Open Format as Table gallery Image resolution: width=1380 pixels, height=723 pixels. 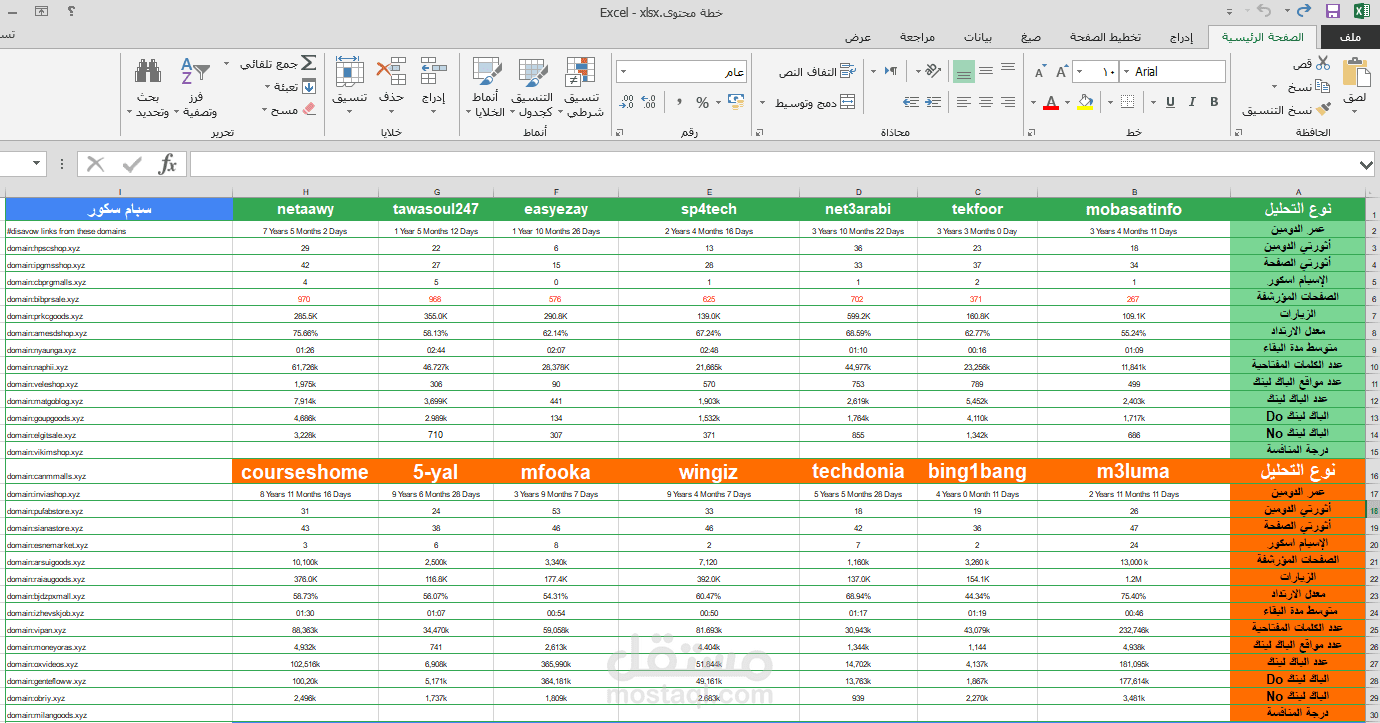pos(532,88)
